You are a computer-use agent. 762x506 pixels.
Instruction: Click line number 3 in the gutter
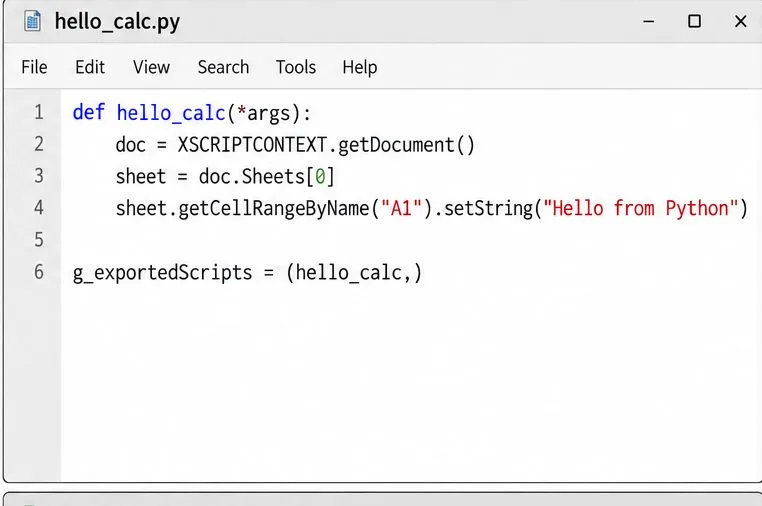click(x=39, y=176)
